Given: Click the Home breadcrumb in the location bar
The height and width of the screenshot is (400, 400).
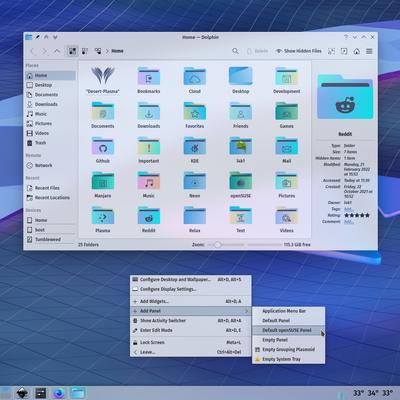Looking at the screenshot, I should coord(117,51).
